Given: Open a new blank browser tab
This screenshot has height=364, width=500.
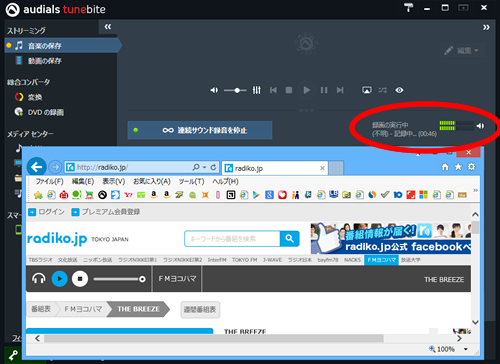Looking at the screenshot, I should point(336,168).
